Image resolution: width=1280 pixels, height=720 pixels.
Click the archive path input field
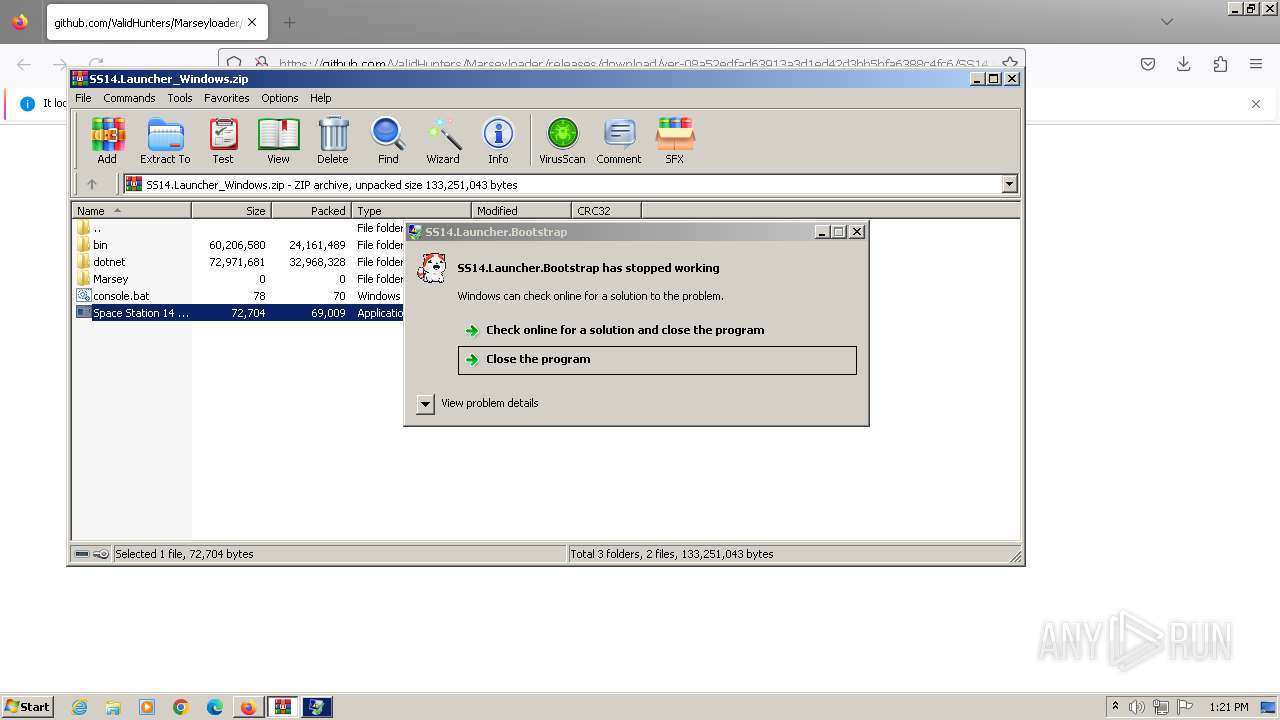click(x=562, y=184)
